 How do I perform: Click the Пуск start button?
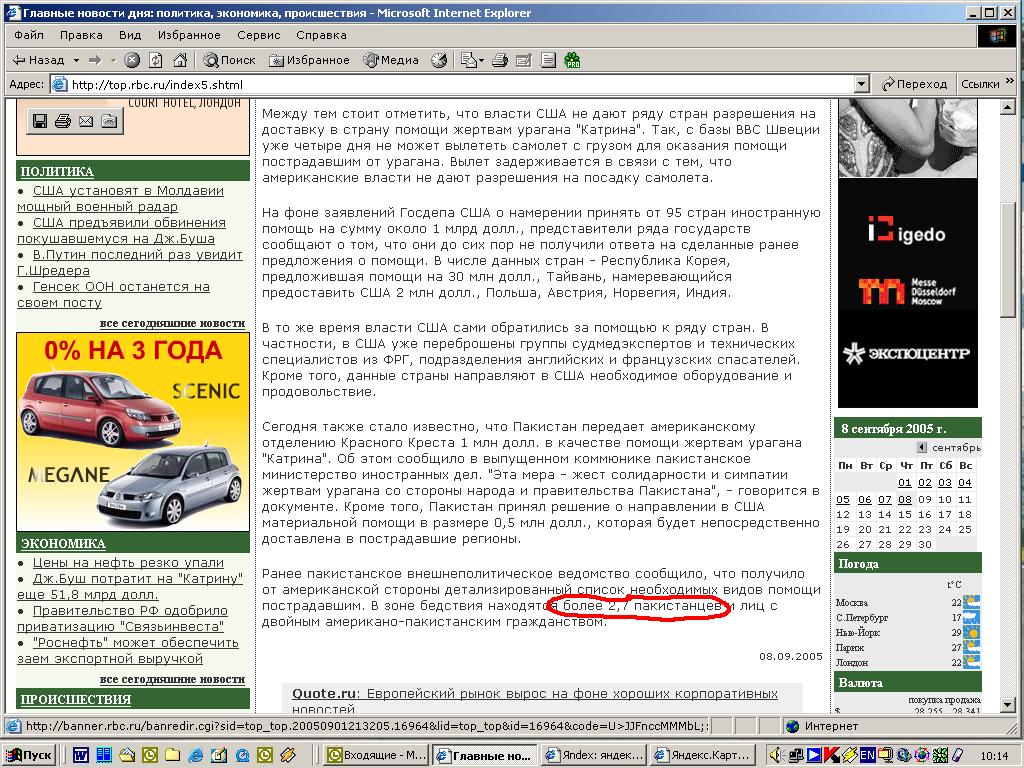point(29,755)
